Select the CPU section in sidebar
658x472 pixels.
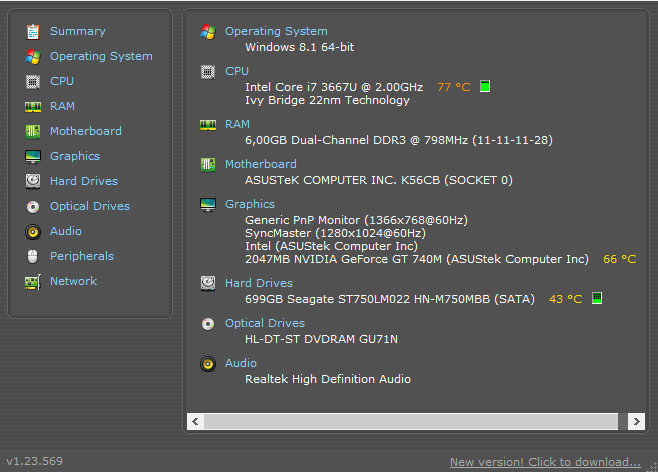(x=62, y=81)
